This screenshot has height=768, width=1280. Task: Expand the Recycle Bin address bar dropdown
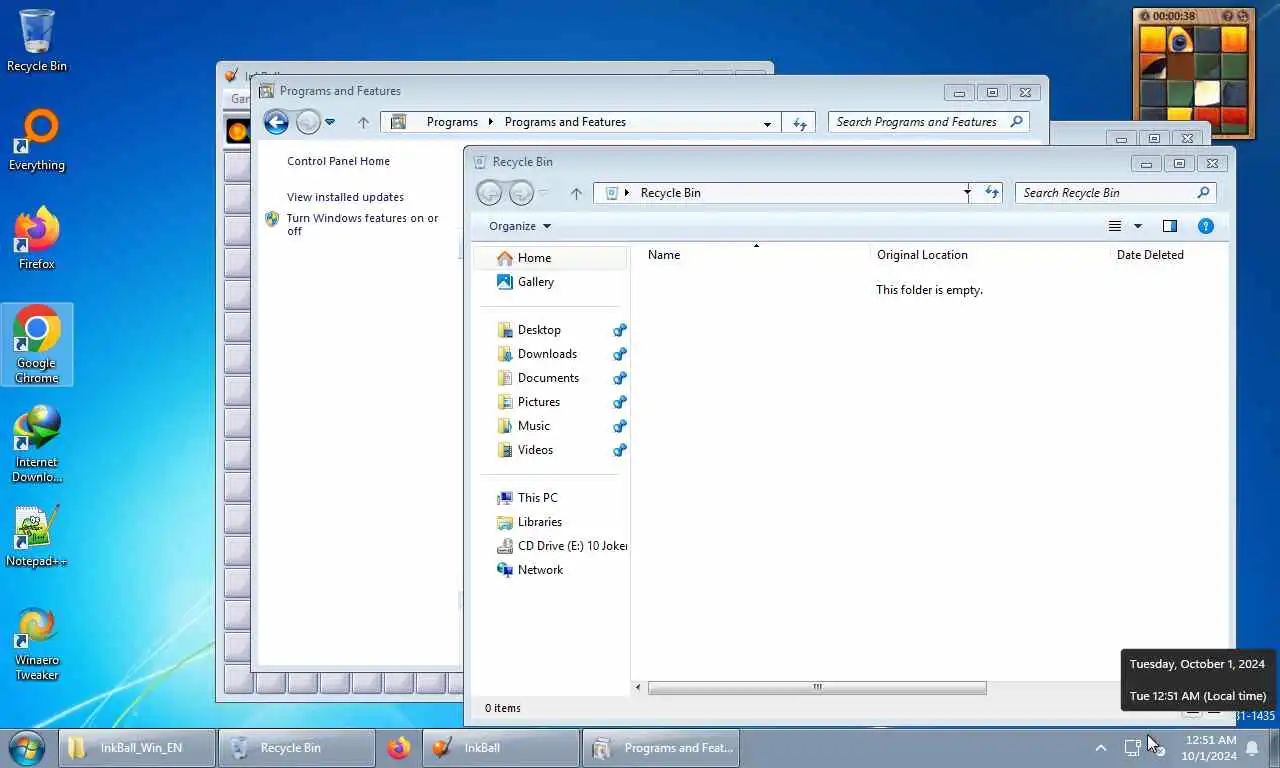(967, 192)
